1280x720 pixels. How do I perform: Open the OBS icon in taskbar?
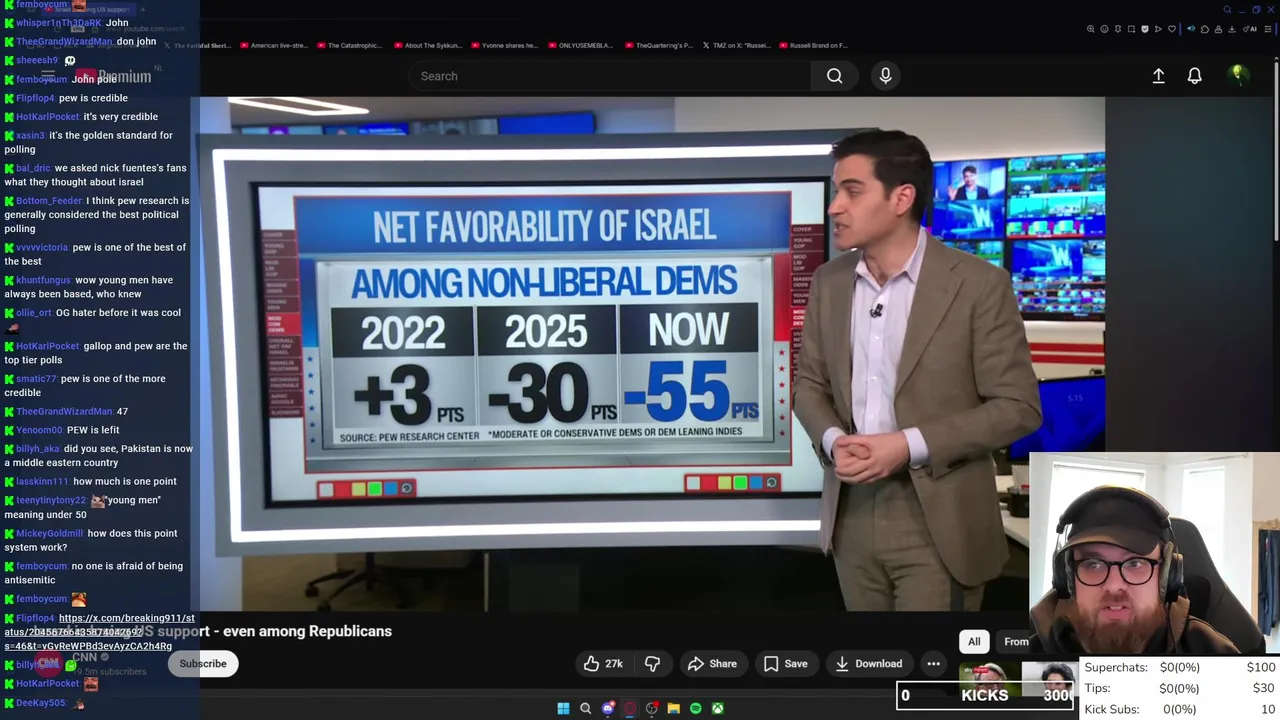[x=651, y=708]
